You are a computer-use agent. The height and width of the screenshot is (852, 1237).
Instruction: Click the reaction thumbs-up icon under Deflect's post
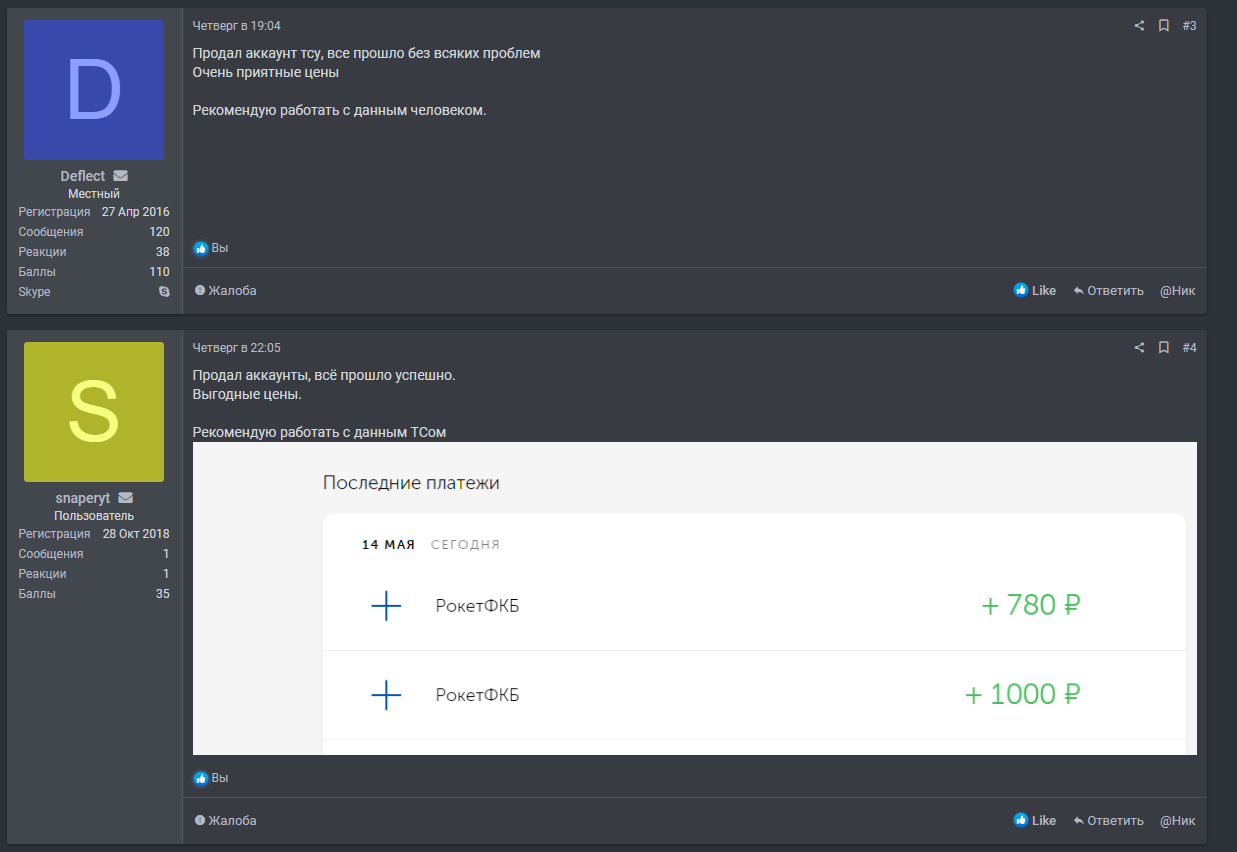tap(201, 248)
